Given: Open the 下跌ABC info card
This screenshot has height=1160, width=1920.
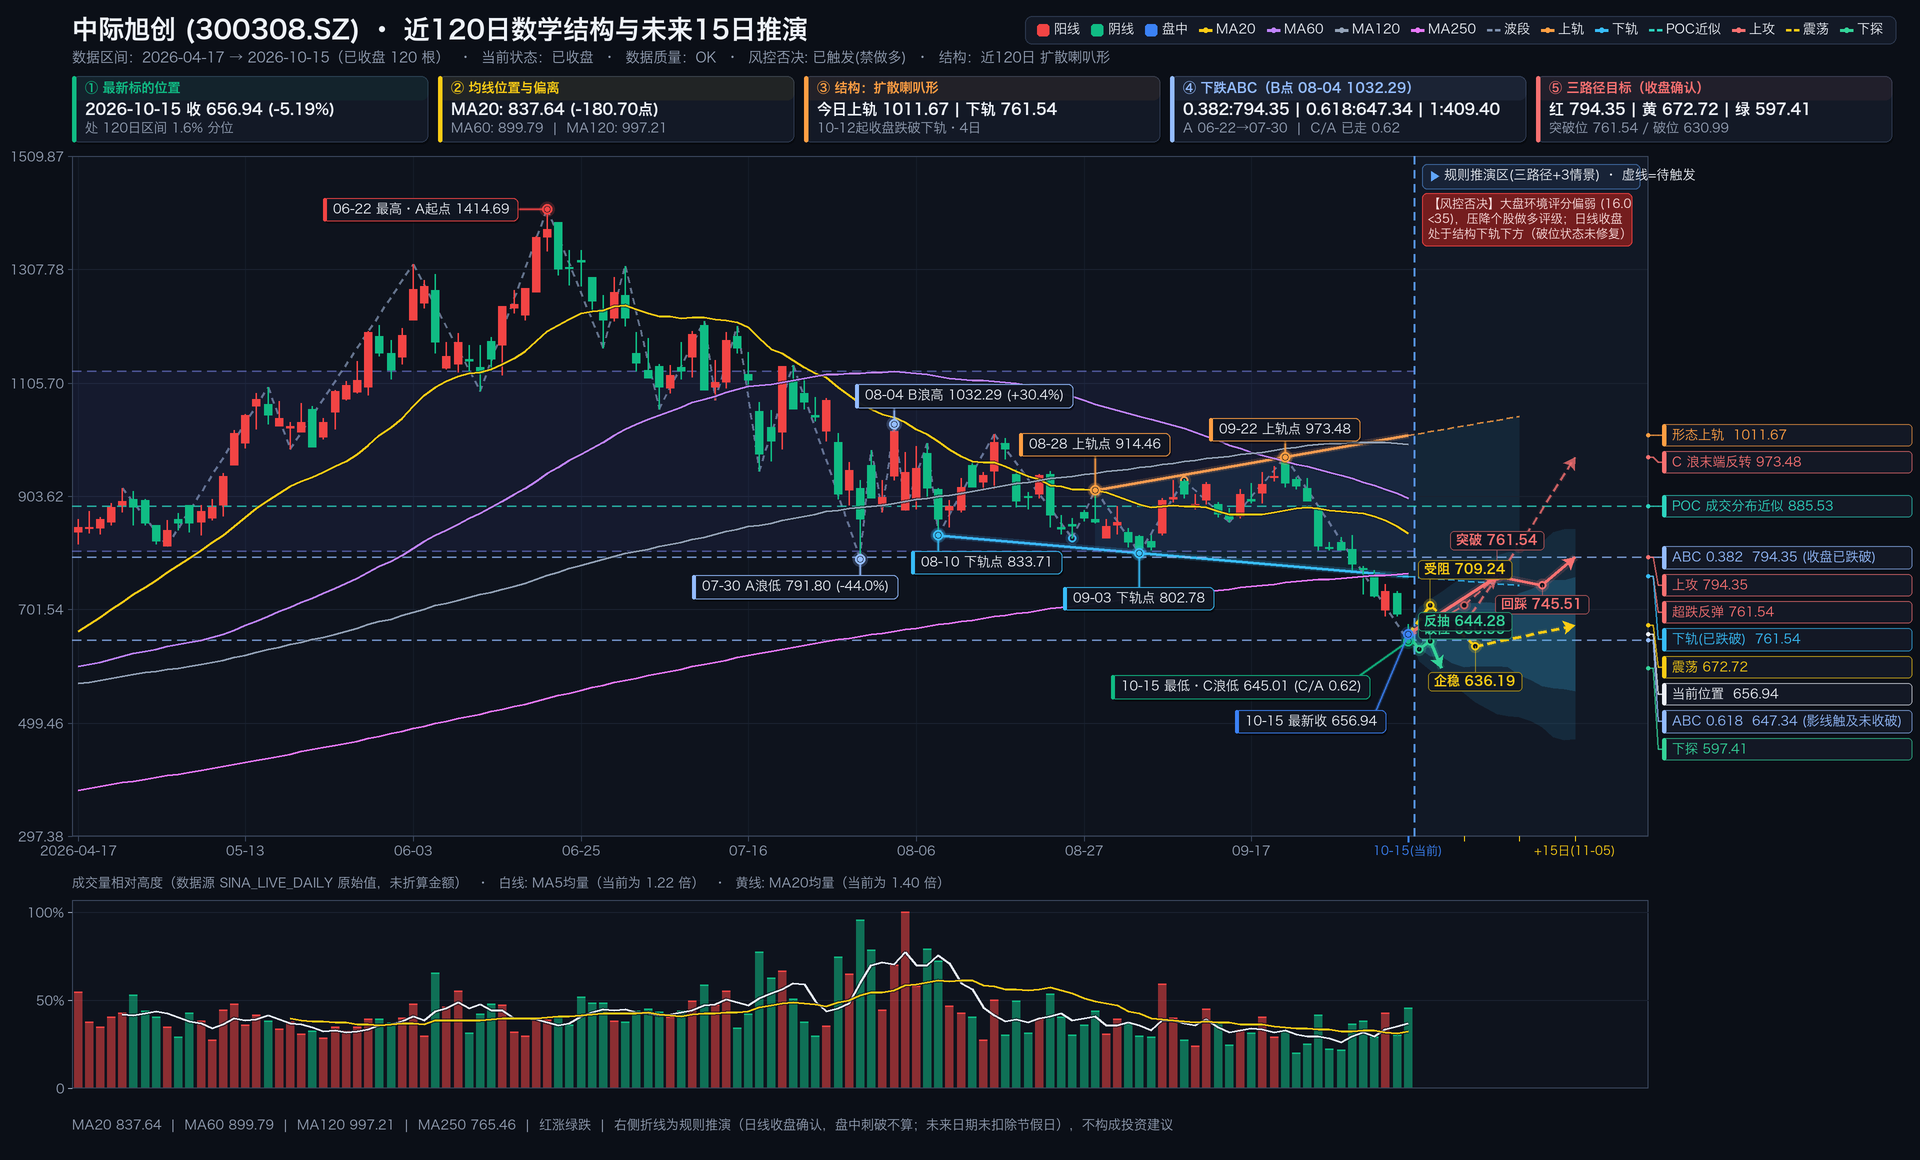Looking at the screenshot, I should tap(1348, 109).
